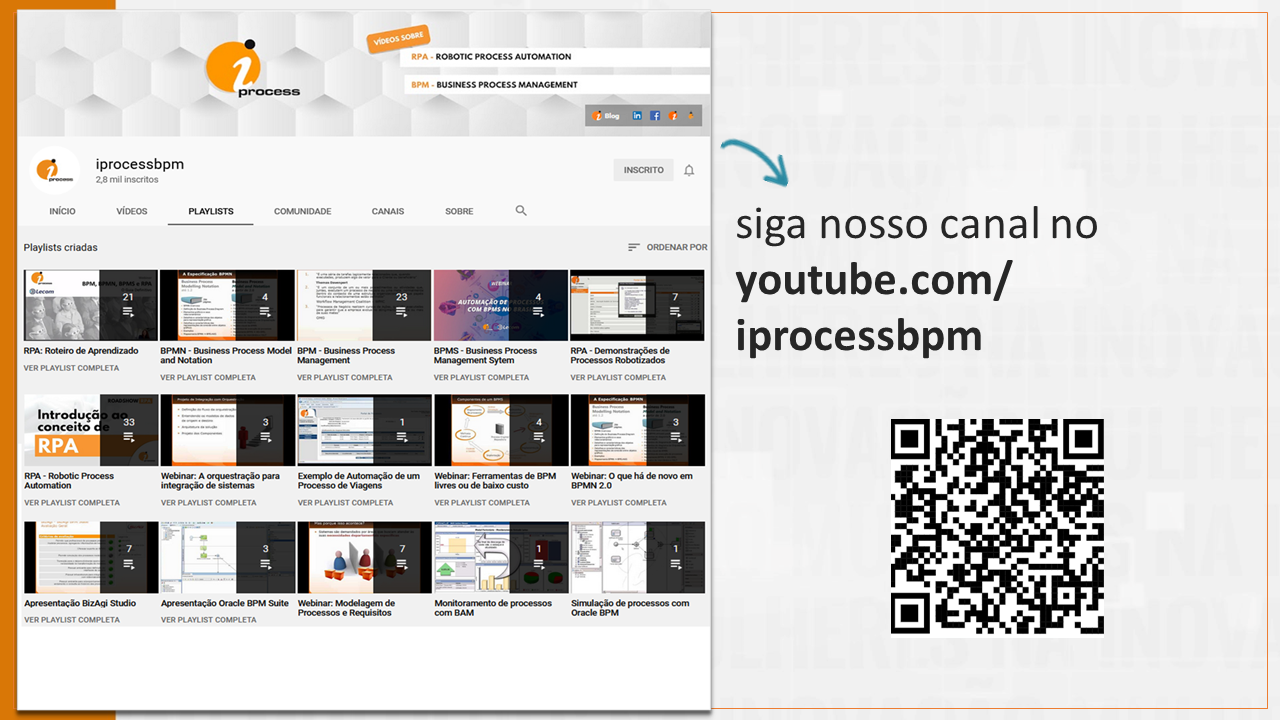Click the Webinar: Modelagem de Processos e Requisitos title
1280x720 pixels.
(346, 608)
